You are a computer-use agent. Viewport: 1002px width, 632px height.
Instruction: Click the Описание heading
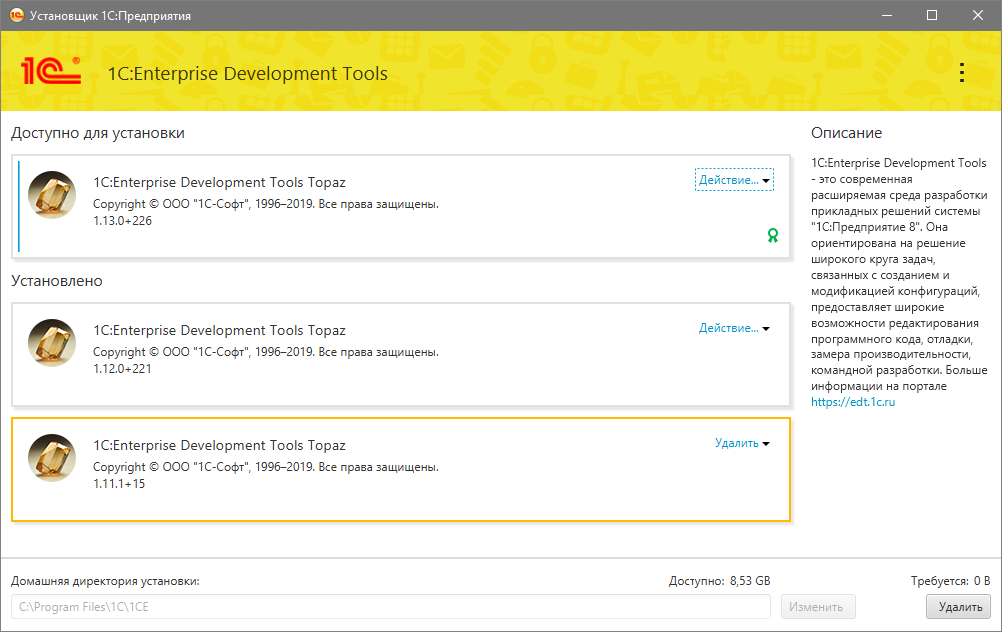coord(846,133)
